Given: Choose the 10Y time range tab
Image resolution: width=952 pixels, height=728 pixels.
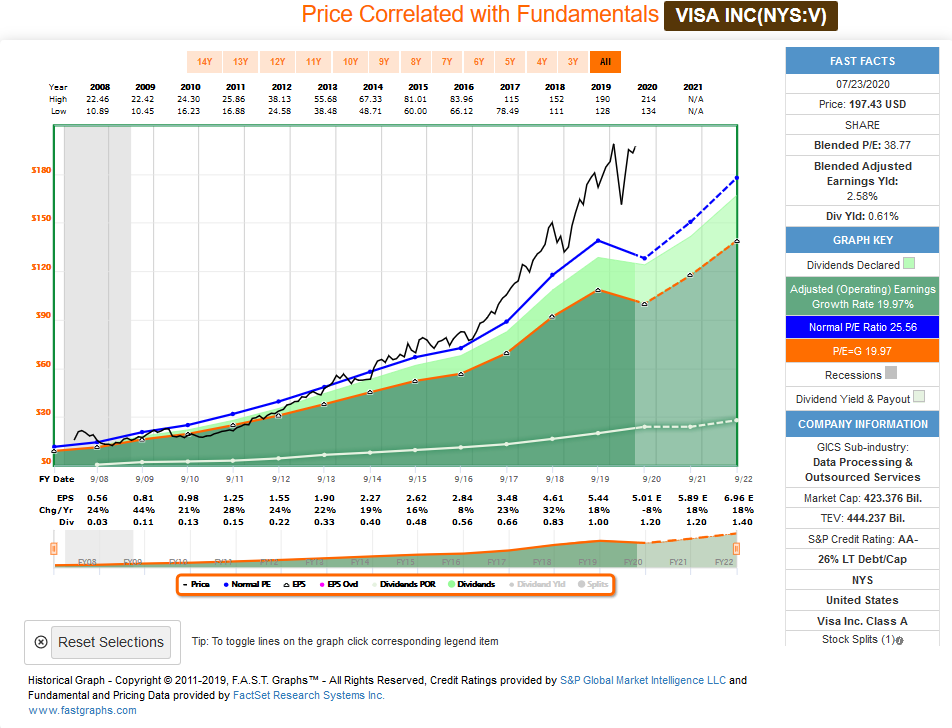Looking at the screenshot, I should (x=350, y=62).
